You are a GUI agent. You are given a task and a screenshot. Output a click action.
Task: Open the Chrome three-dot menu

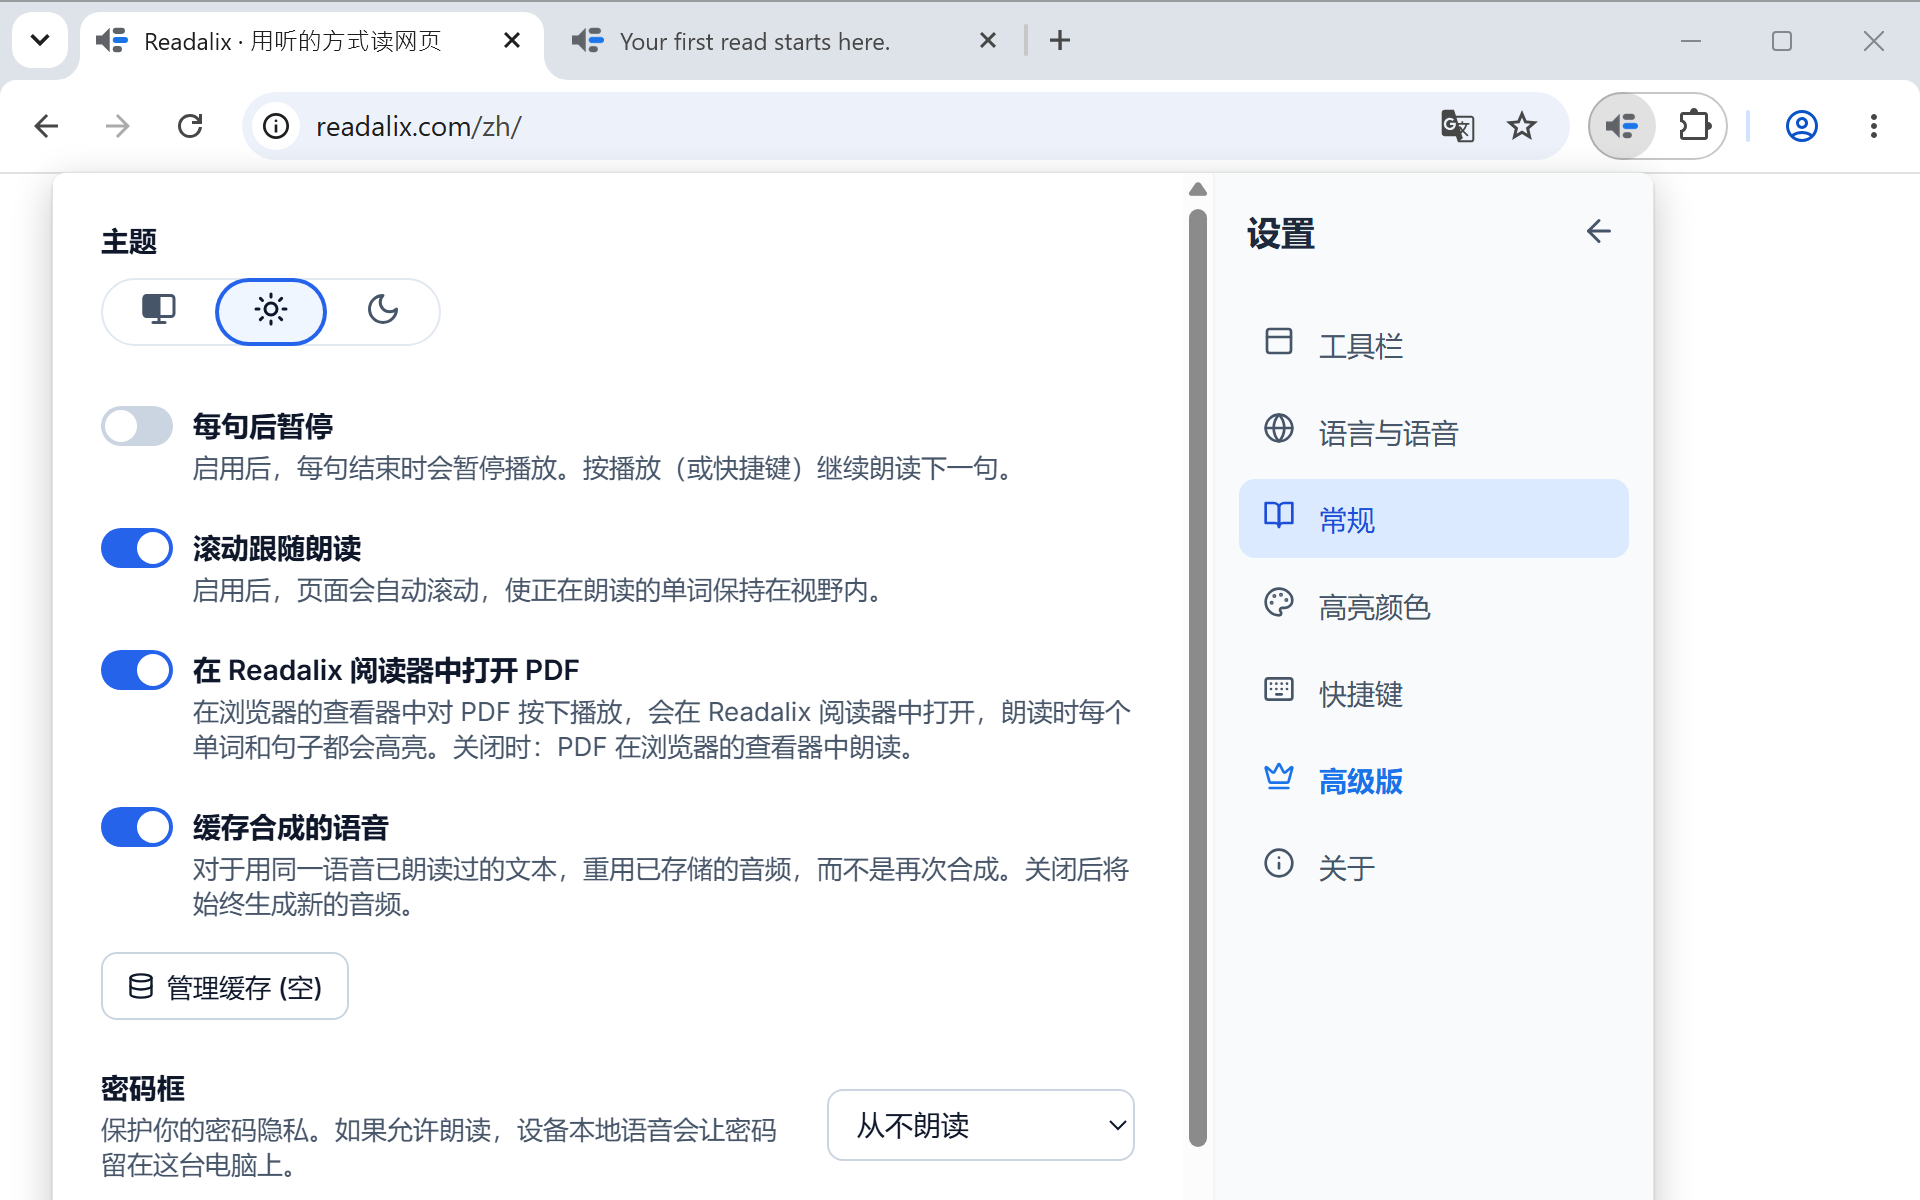coord(1873,126)
